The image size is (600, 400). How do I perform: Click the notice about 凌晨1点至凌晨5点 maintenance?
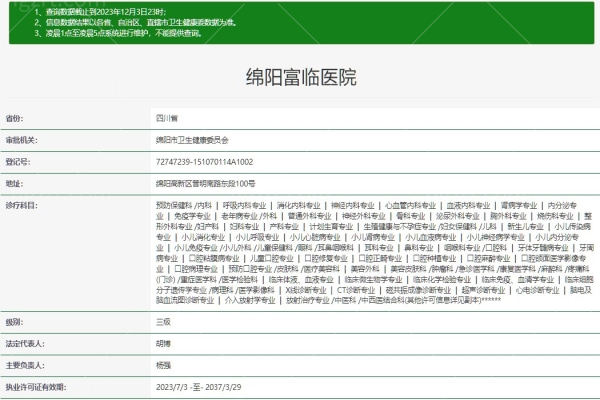coord(118,33)
